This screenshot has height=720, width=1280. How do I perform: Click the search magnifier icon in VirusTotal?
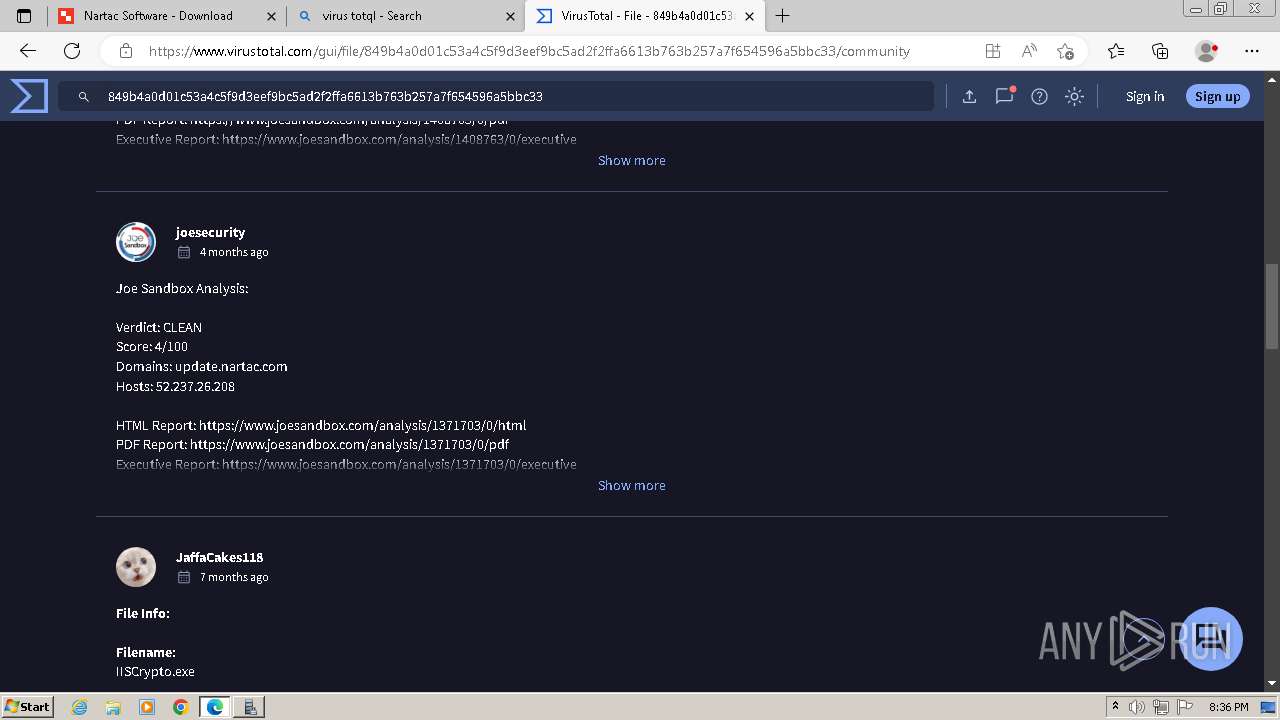coord(84,97)
